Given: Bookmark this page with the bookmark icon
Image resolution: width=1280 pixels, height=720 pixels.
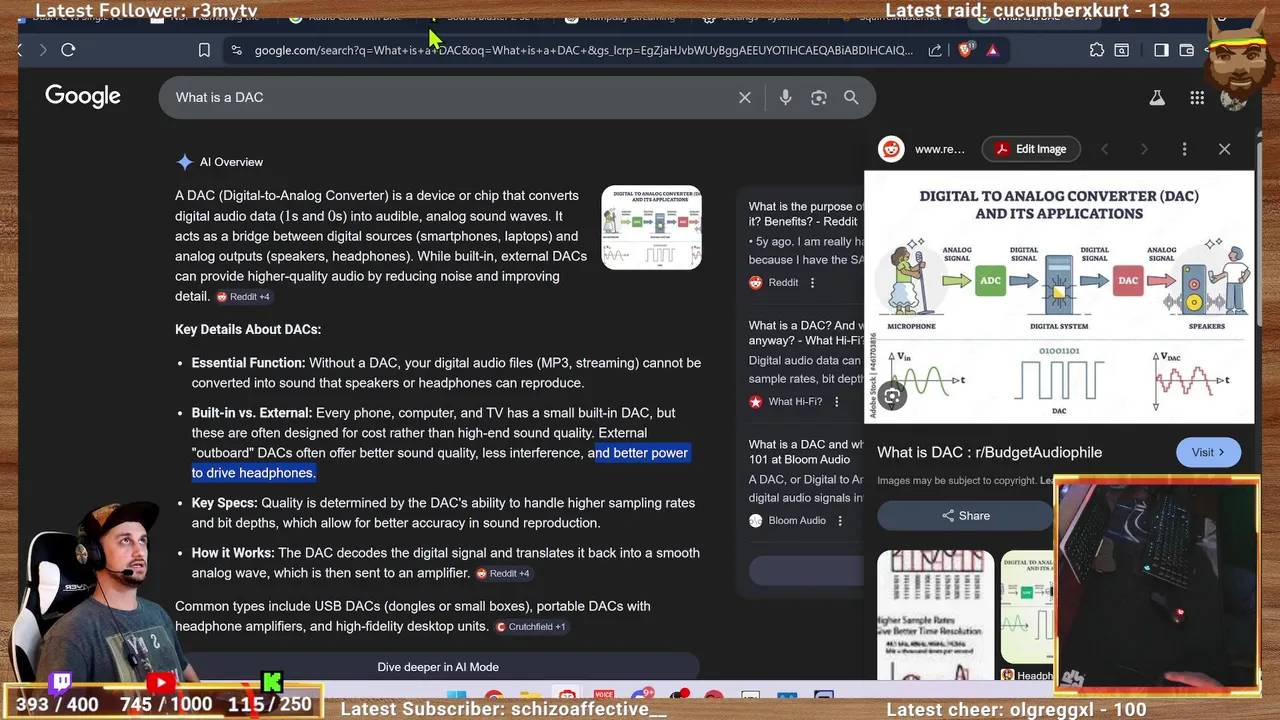Looking at the screenshot, I should [x=204, y=50].
